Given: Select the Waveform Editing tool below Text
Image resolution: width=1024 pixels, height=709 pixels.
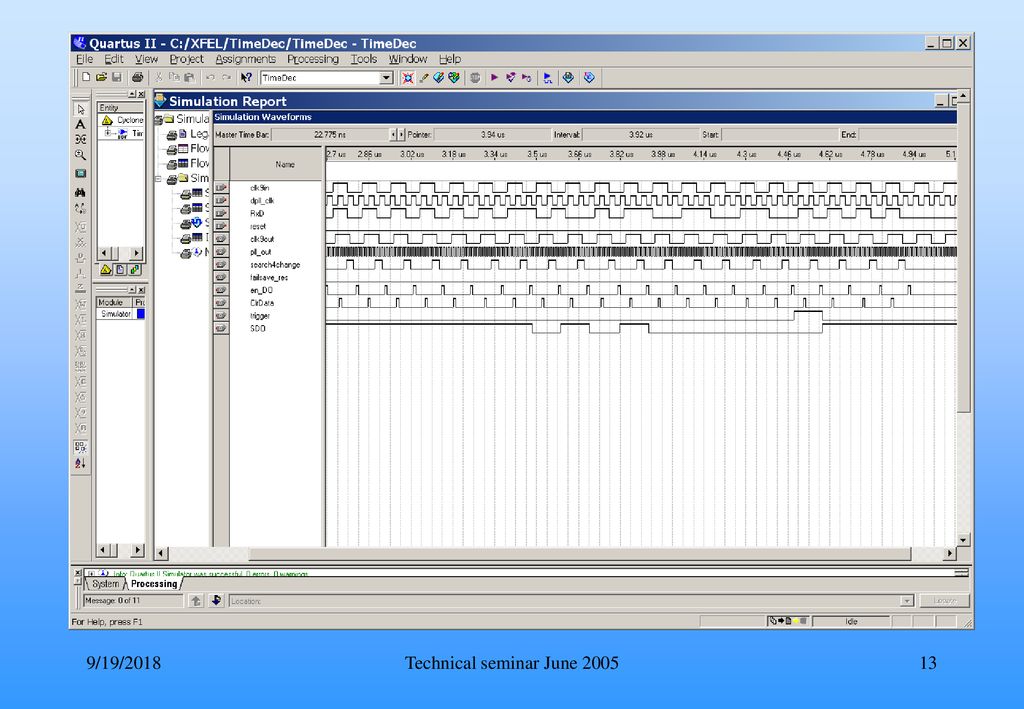Looking at the screenshot, I should 80,139.
